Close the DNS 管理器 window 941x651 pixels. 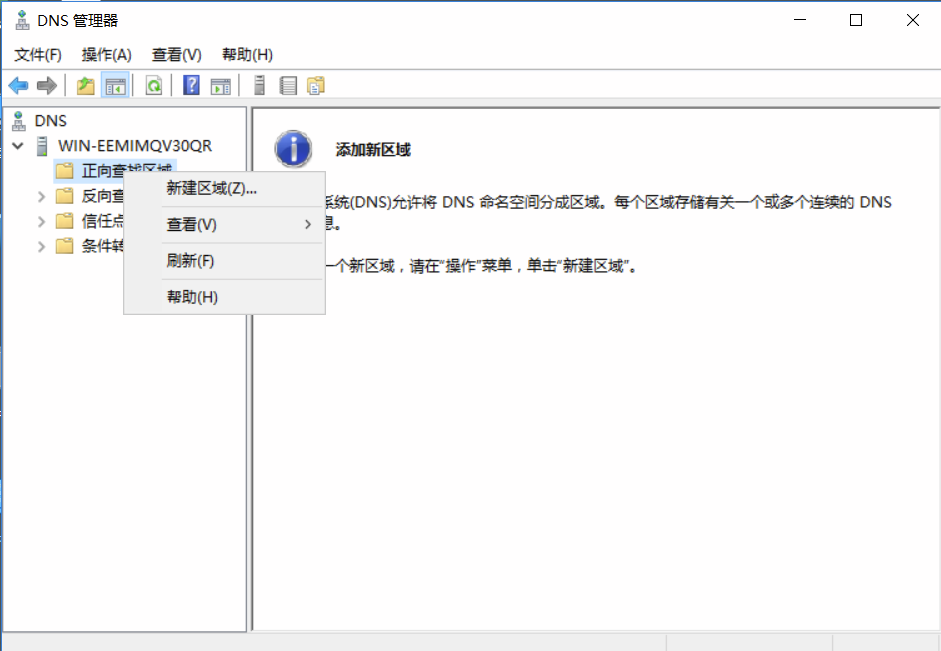point(913,20)
